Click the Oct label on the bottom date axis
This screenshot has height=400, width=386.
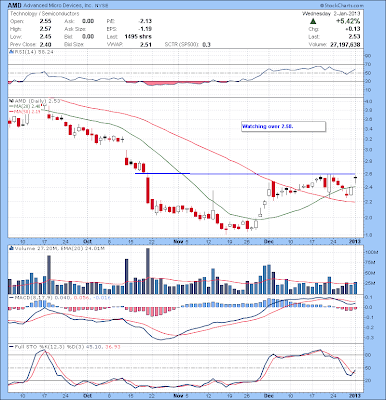(87, 396)
